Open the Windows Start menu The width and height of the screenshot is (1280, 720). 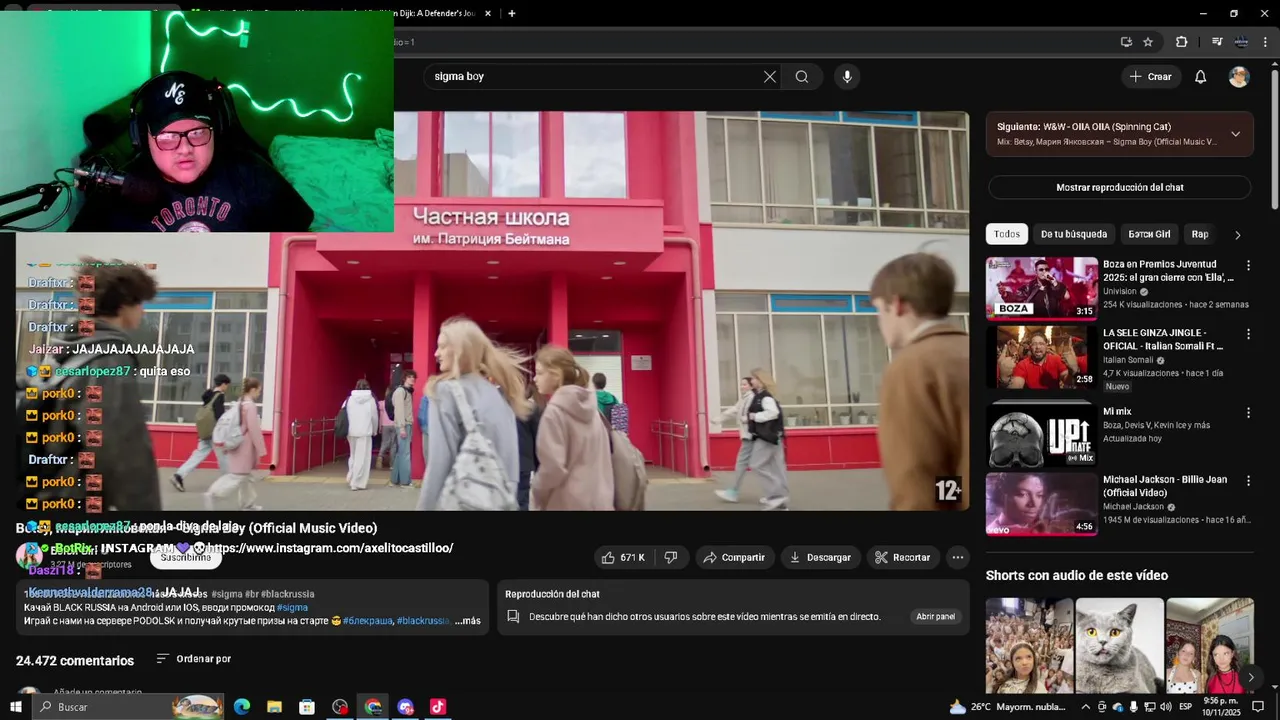15,707
